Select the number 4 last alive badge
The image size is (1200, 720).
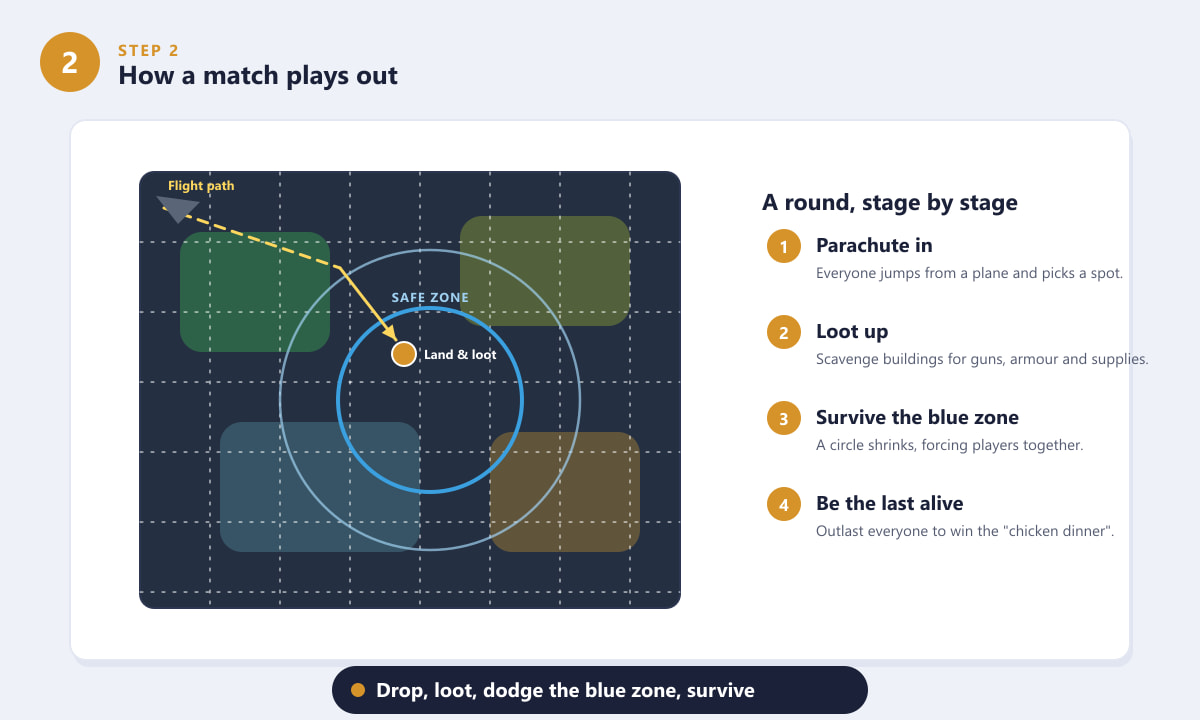(x=784, y=504)
